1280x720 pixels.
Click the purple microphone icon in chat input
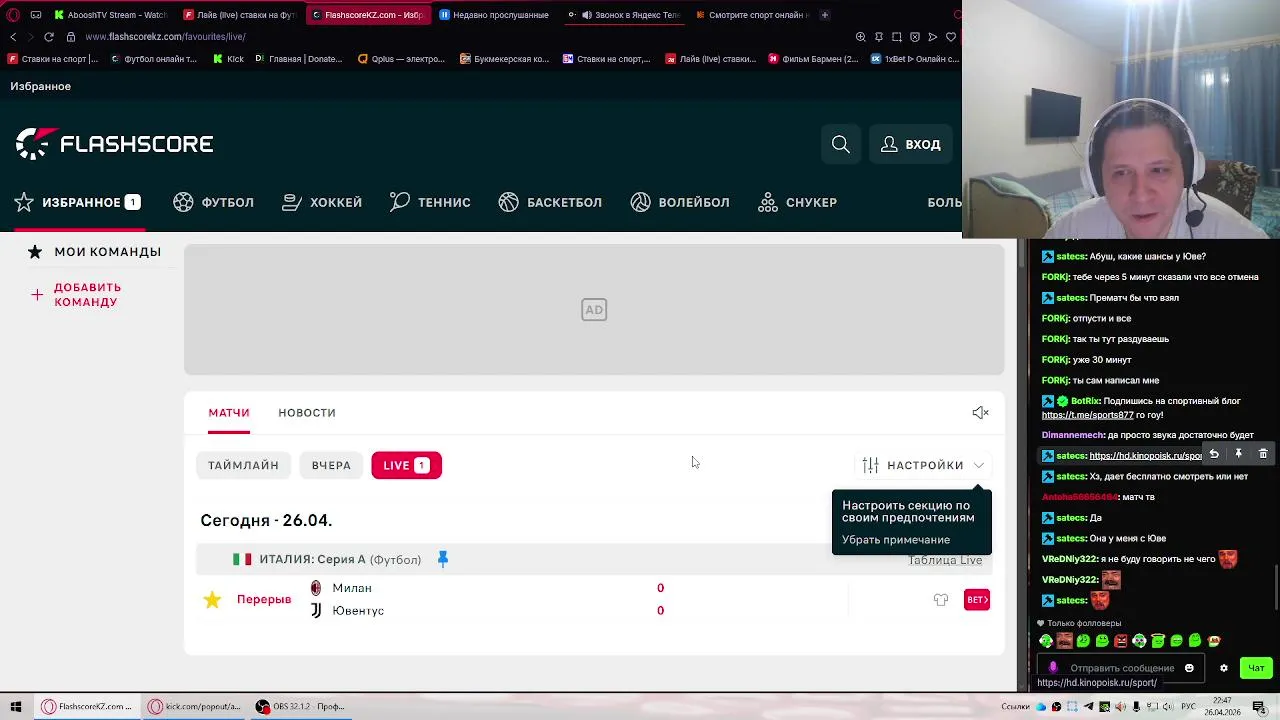pos(1052,668)
